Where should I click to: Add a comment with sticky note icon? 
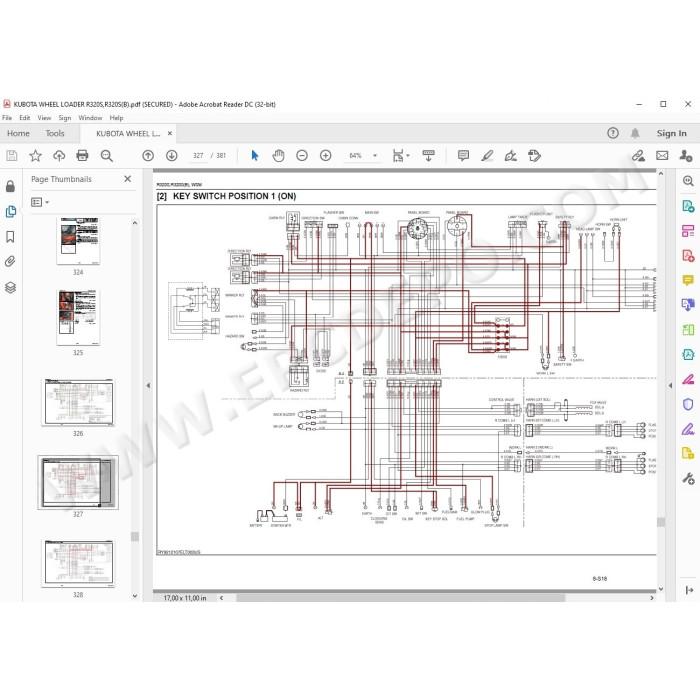(463, 156)
